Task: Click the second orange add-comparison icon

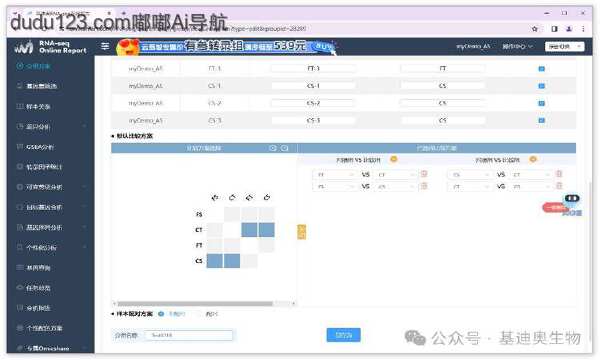Action: (533, 159)
